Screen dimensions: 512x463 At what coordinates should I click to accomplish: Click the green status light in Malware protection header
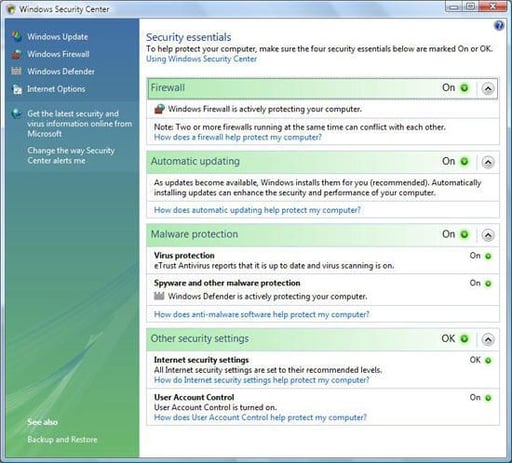464,235
